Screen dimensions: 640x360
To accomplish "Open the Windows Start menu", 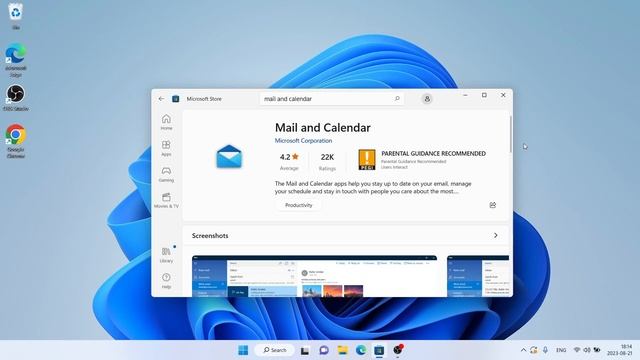I will [243, 350].
